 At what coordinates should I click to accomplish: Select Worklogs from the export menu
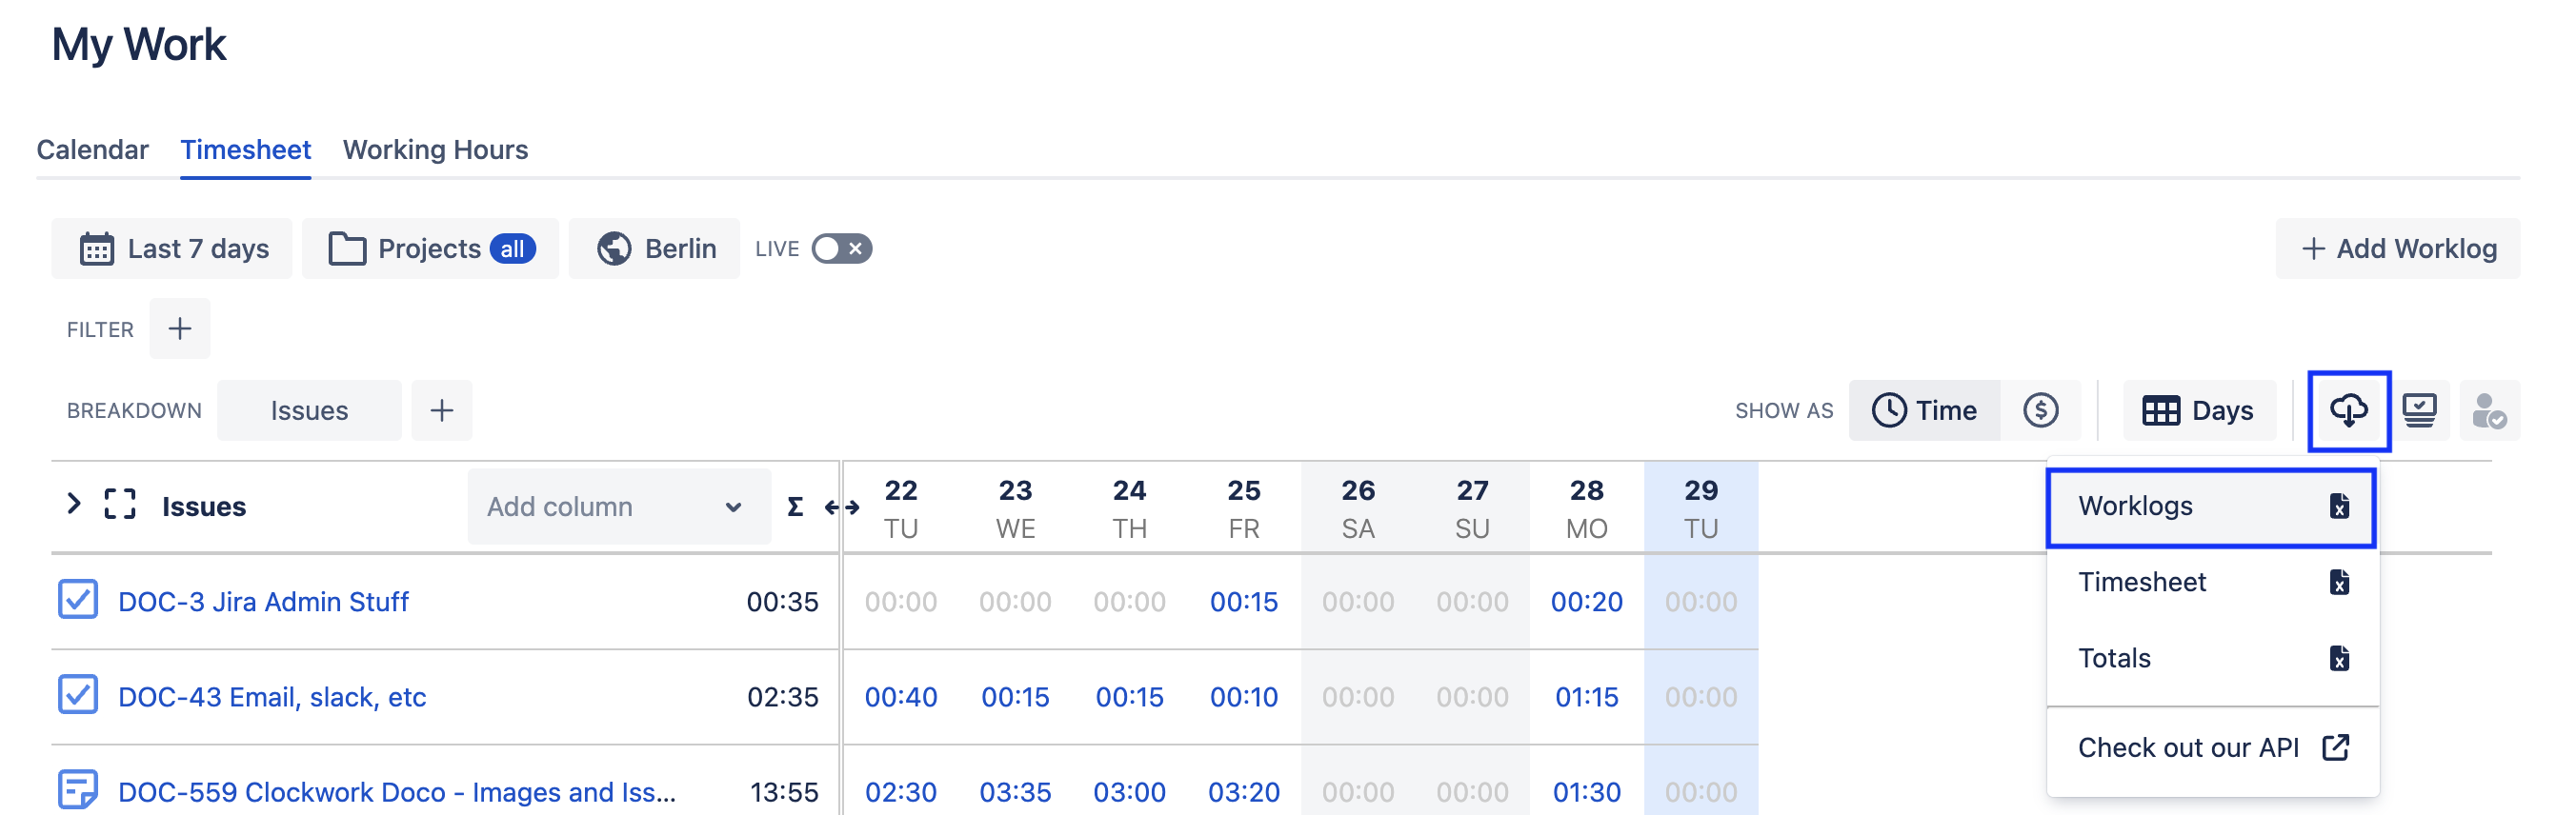click(2211, 507)
